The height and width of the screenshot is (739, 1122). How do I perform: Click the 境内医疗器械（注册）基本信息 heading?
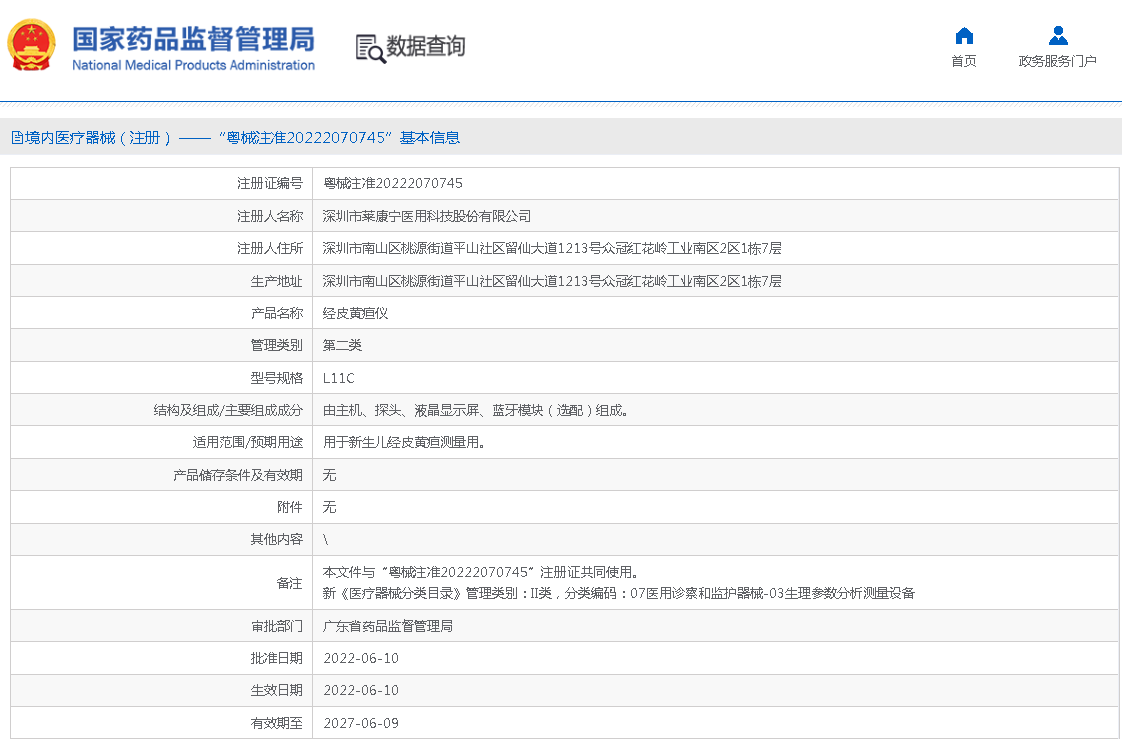pyautogui.click(x=236, y=138)
